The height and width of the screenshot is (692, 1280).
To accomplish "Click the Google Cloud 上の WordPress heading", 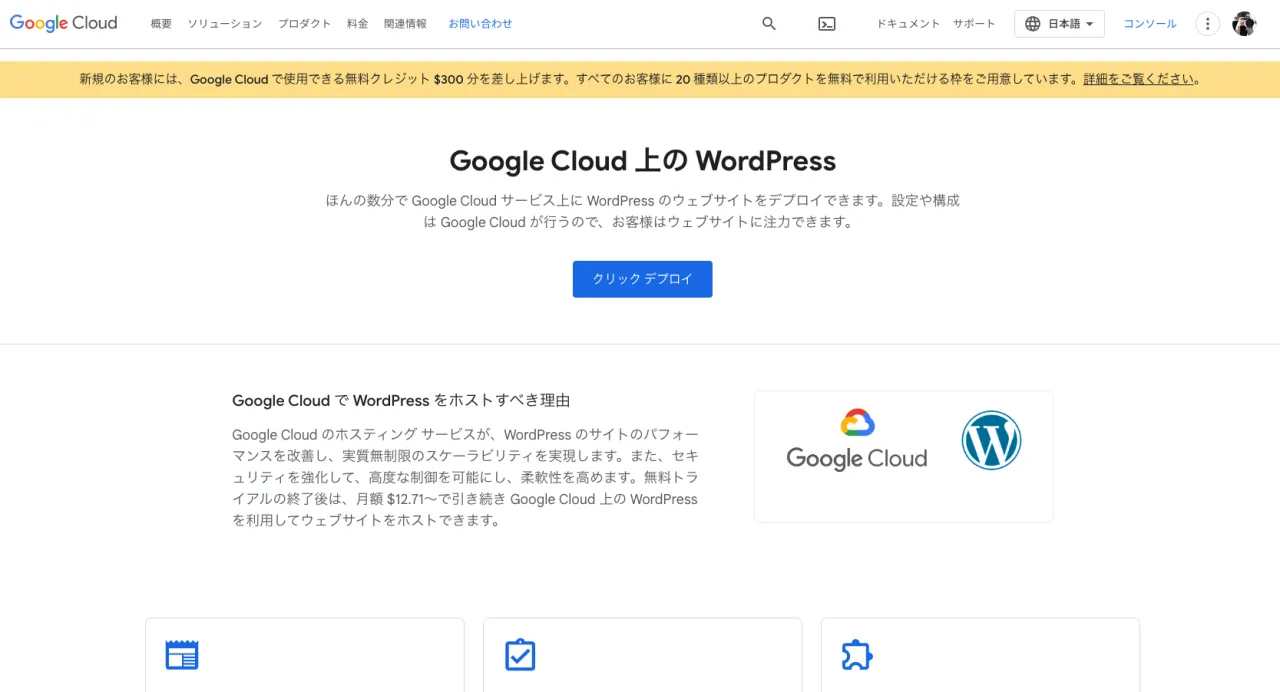I will tap(642, 161).
